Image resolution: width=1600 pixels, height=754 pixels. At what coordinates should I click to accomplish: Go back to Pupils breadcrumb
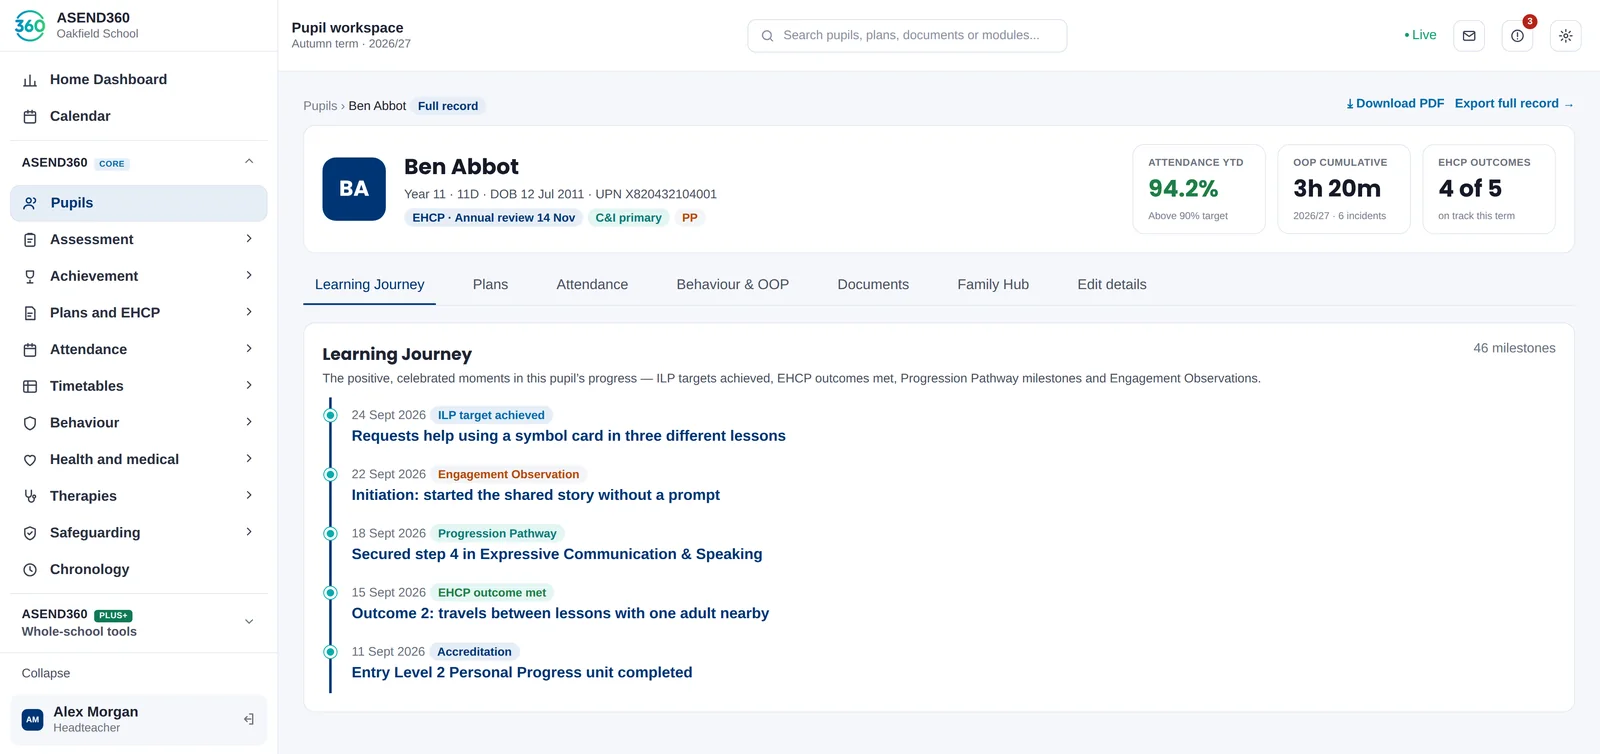320,106
